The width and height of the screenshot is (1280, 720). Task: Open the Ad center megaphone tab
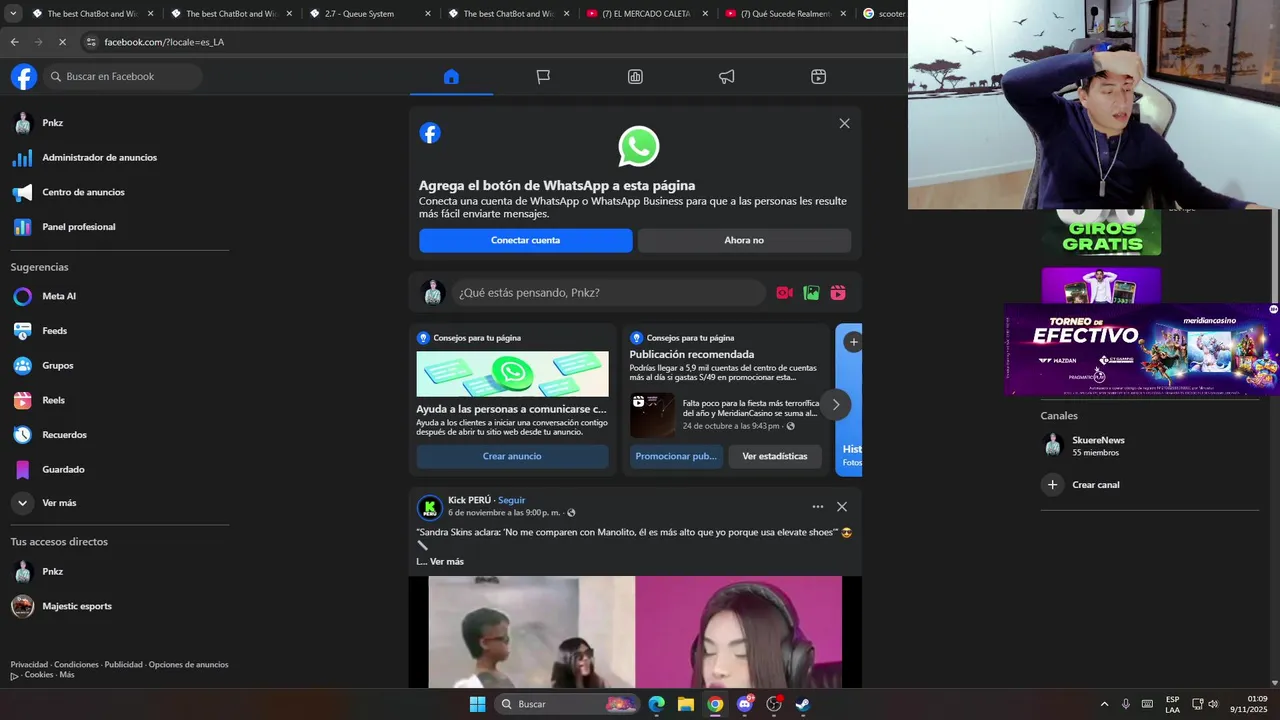point(727,77)
